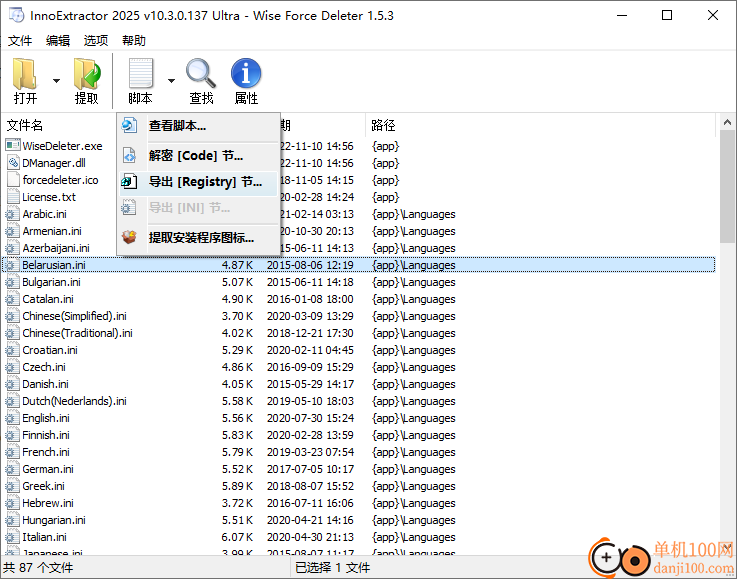Select the Finnish.ini file name

[x=46, y=435]
